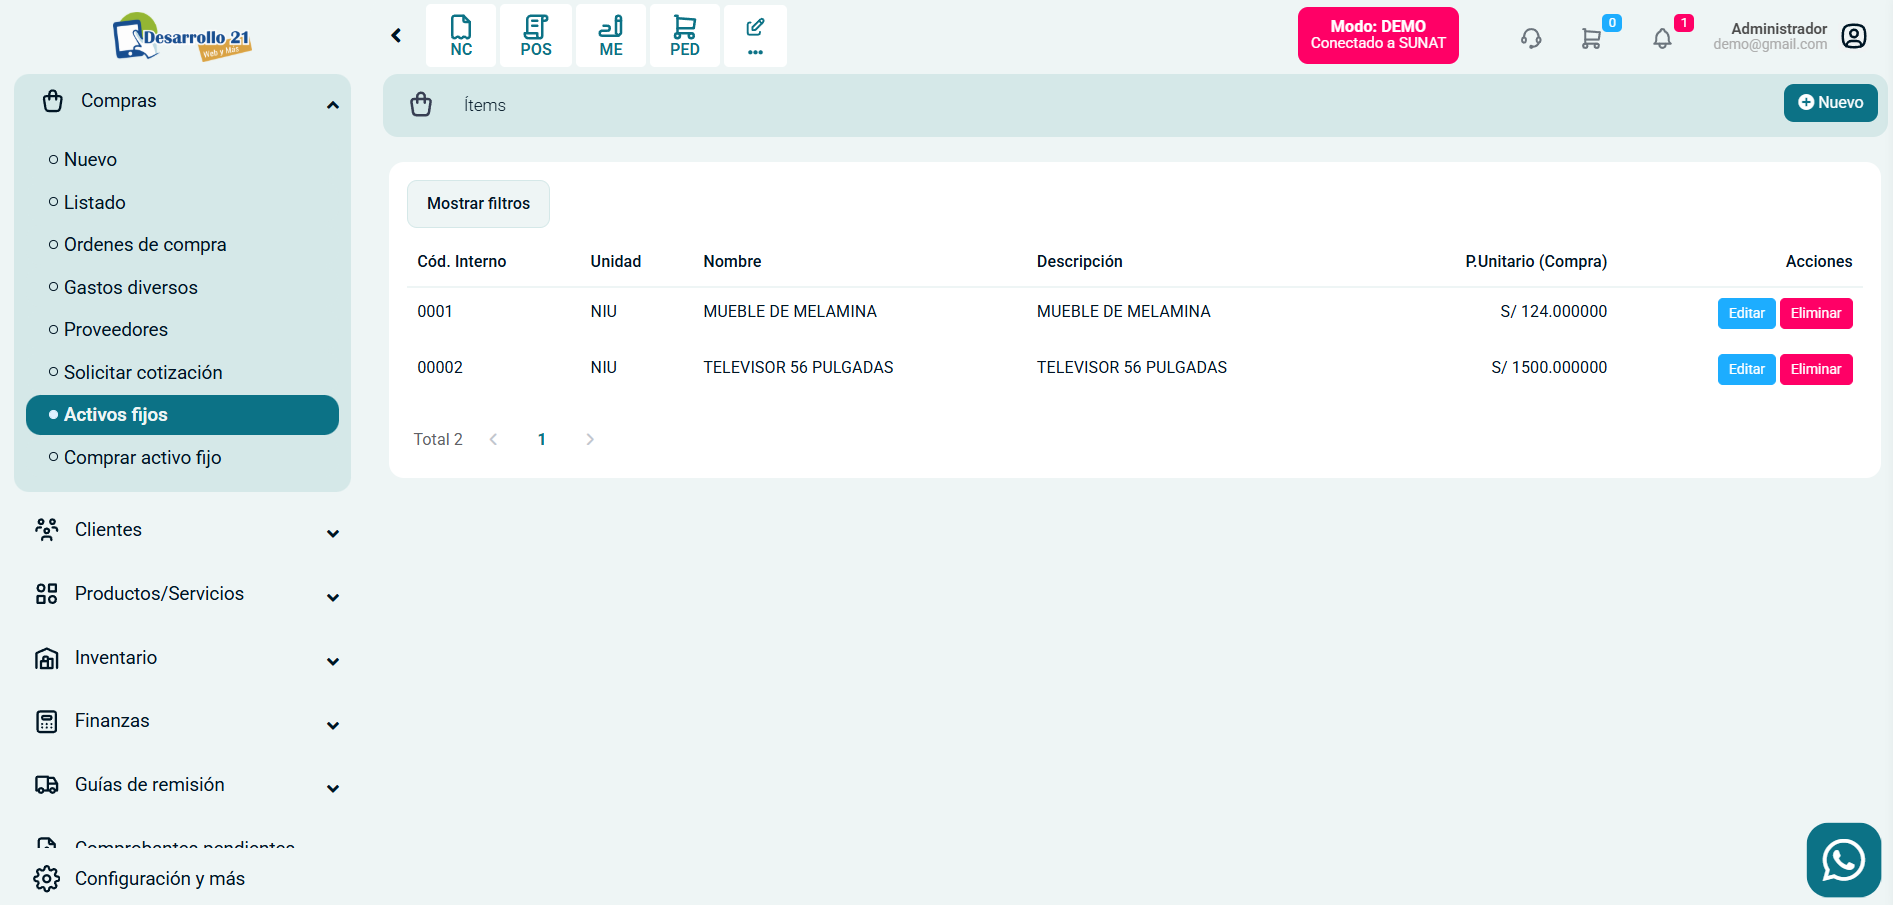Collapse the sidebar with the back arrow

(x=396, y=36)
